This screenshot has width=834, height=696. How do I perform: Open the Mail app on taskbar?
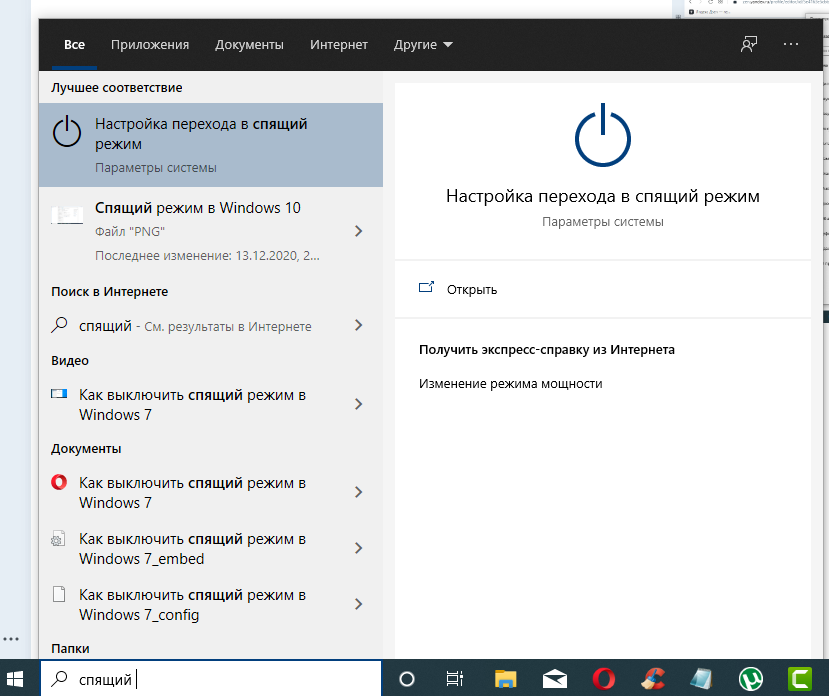[555, 679]
